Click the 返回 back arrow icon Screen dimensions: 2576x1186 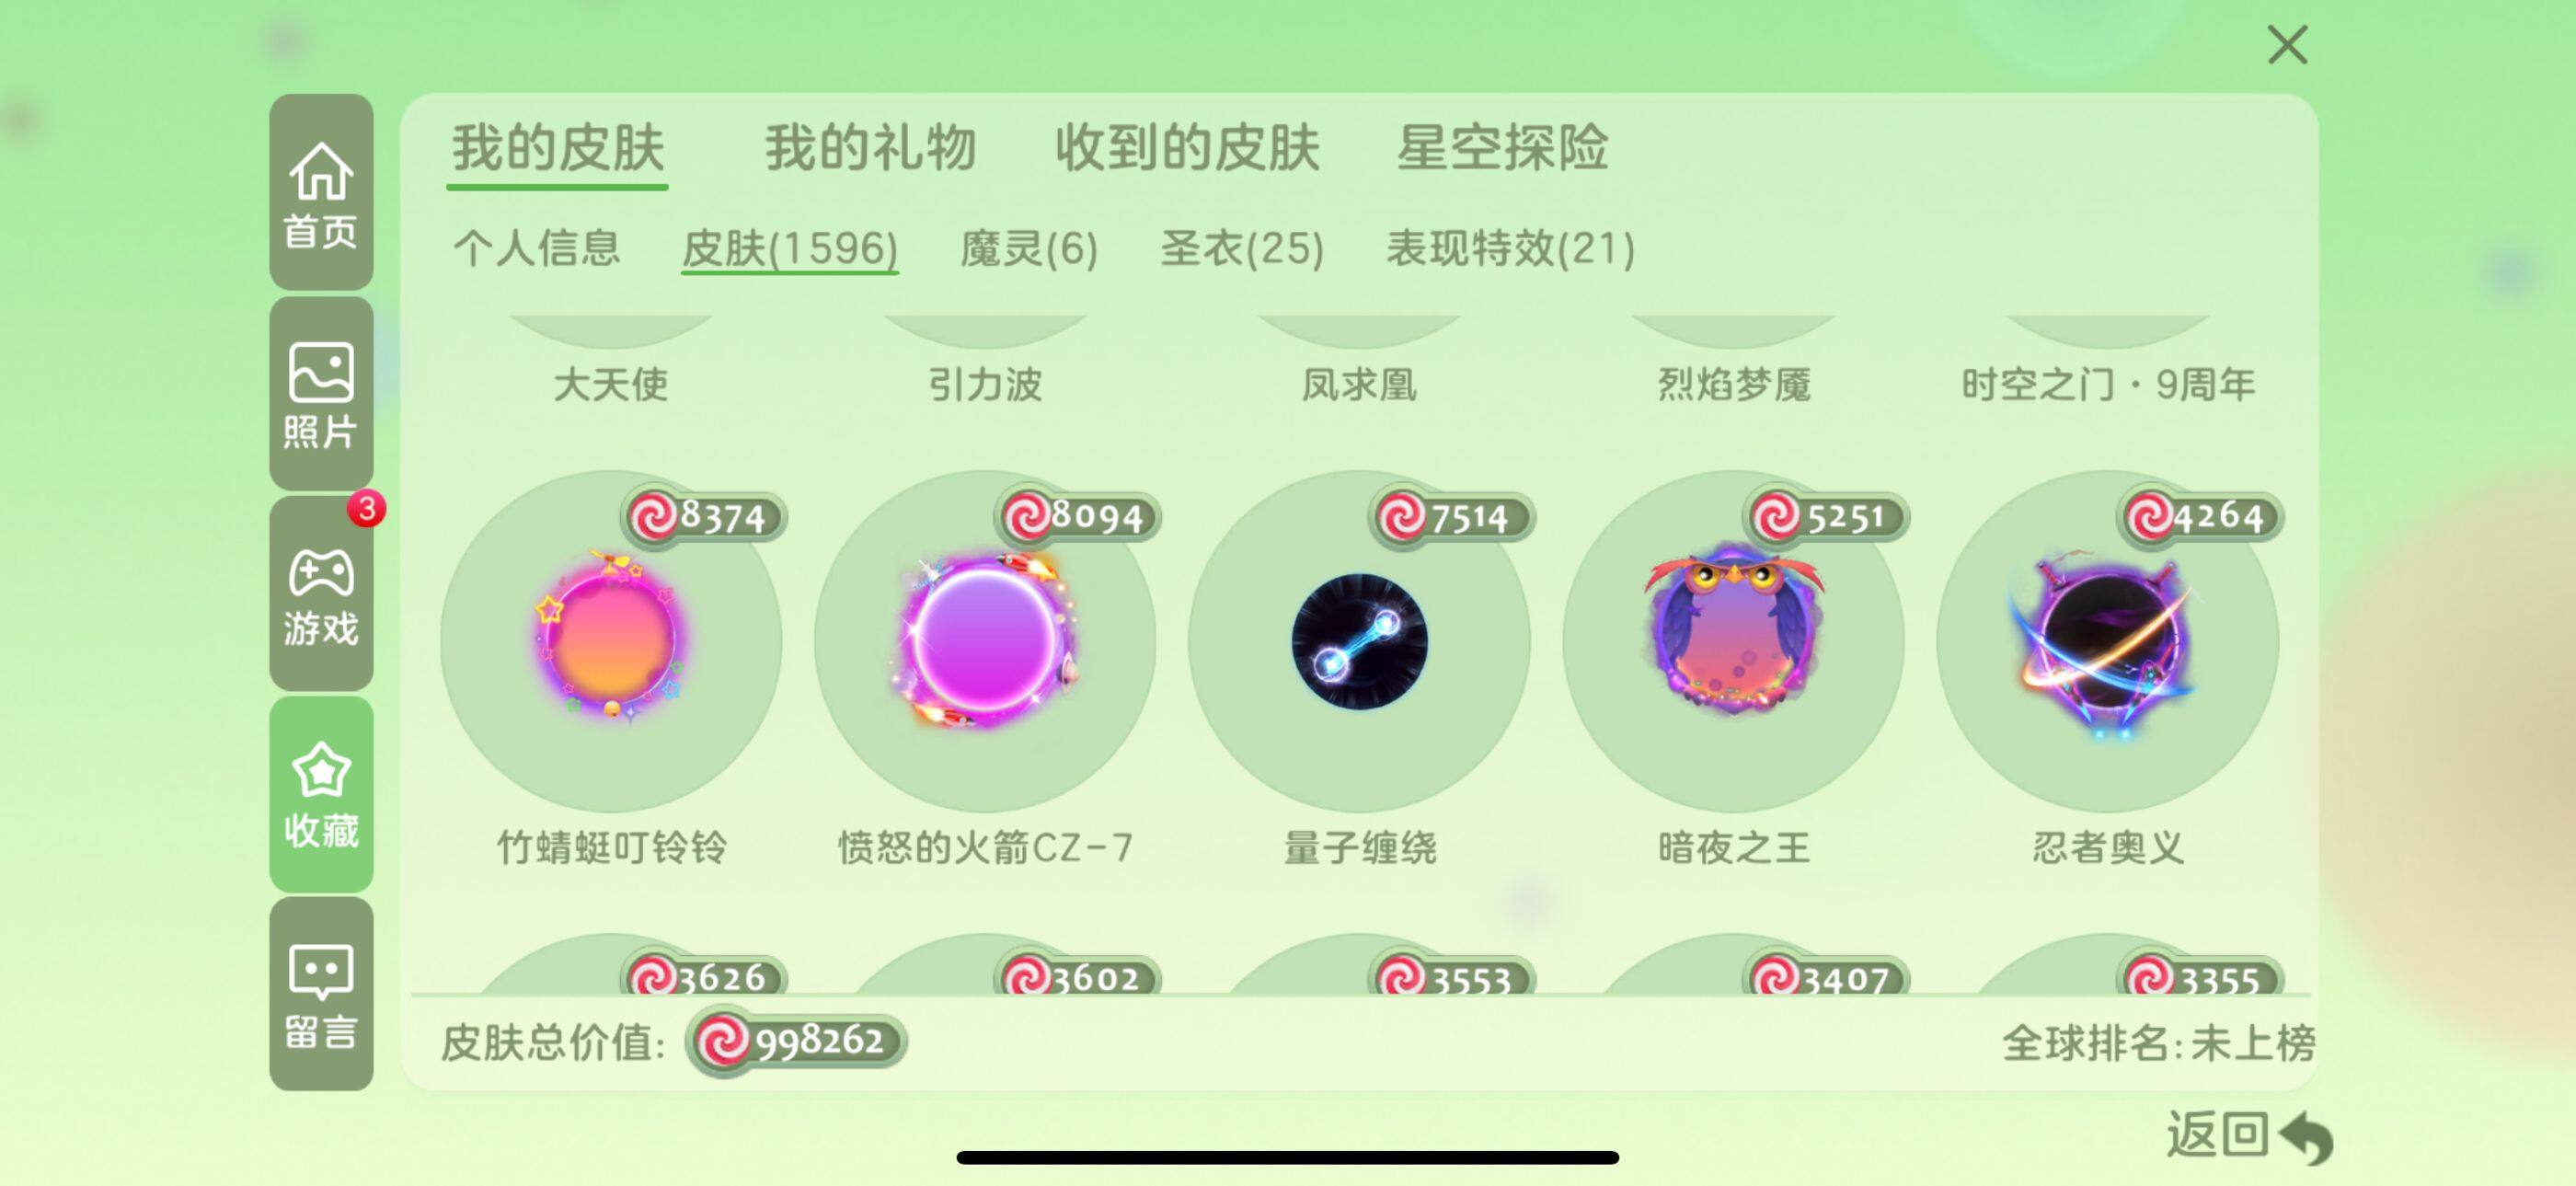2307,1138
